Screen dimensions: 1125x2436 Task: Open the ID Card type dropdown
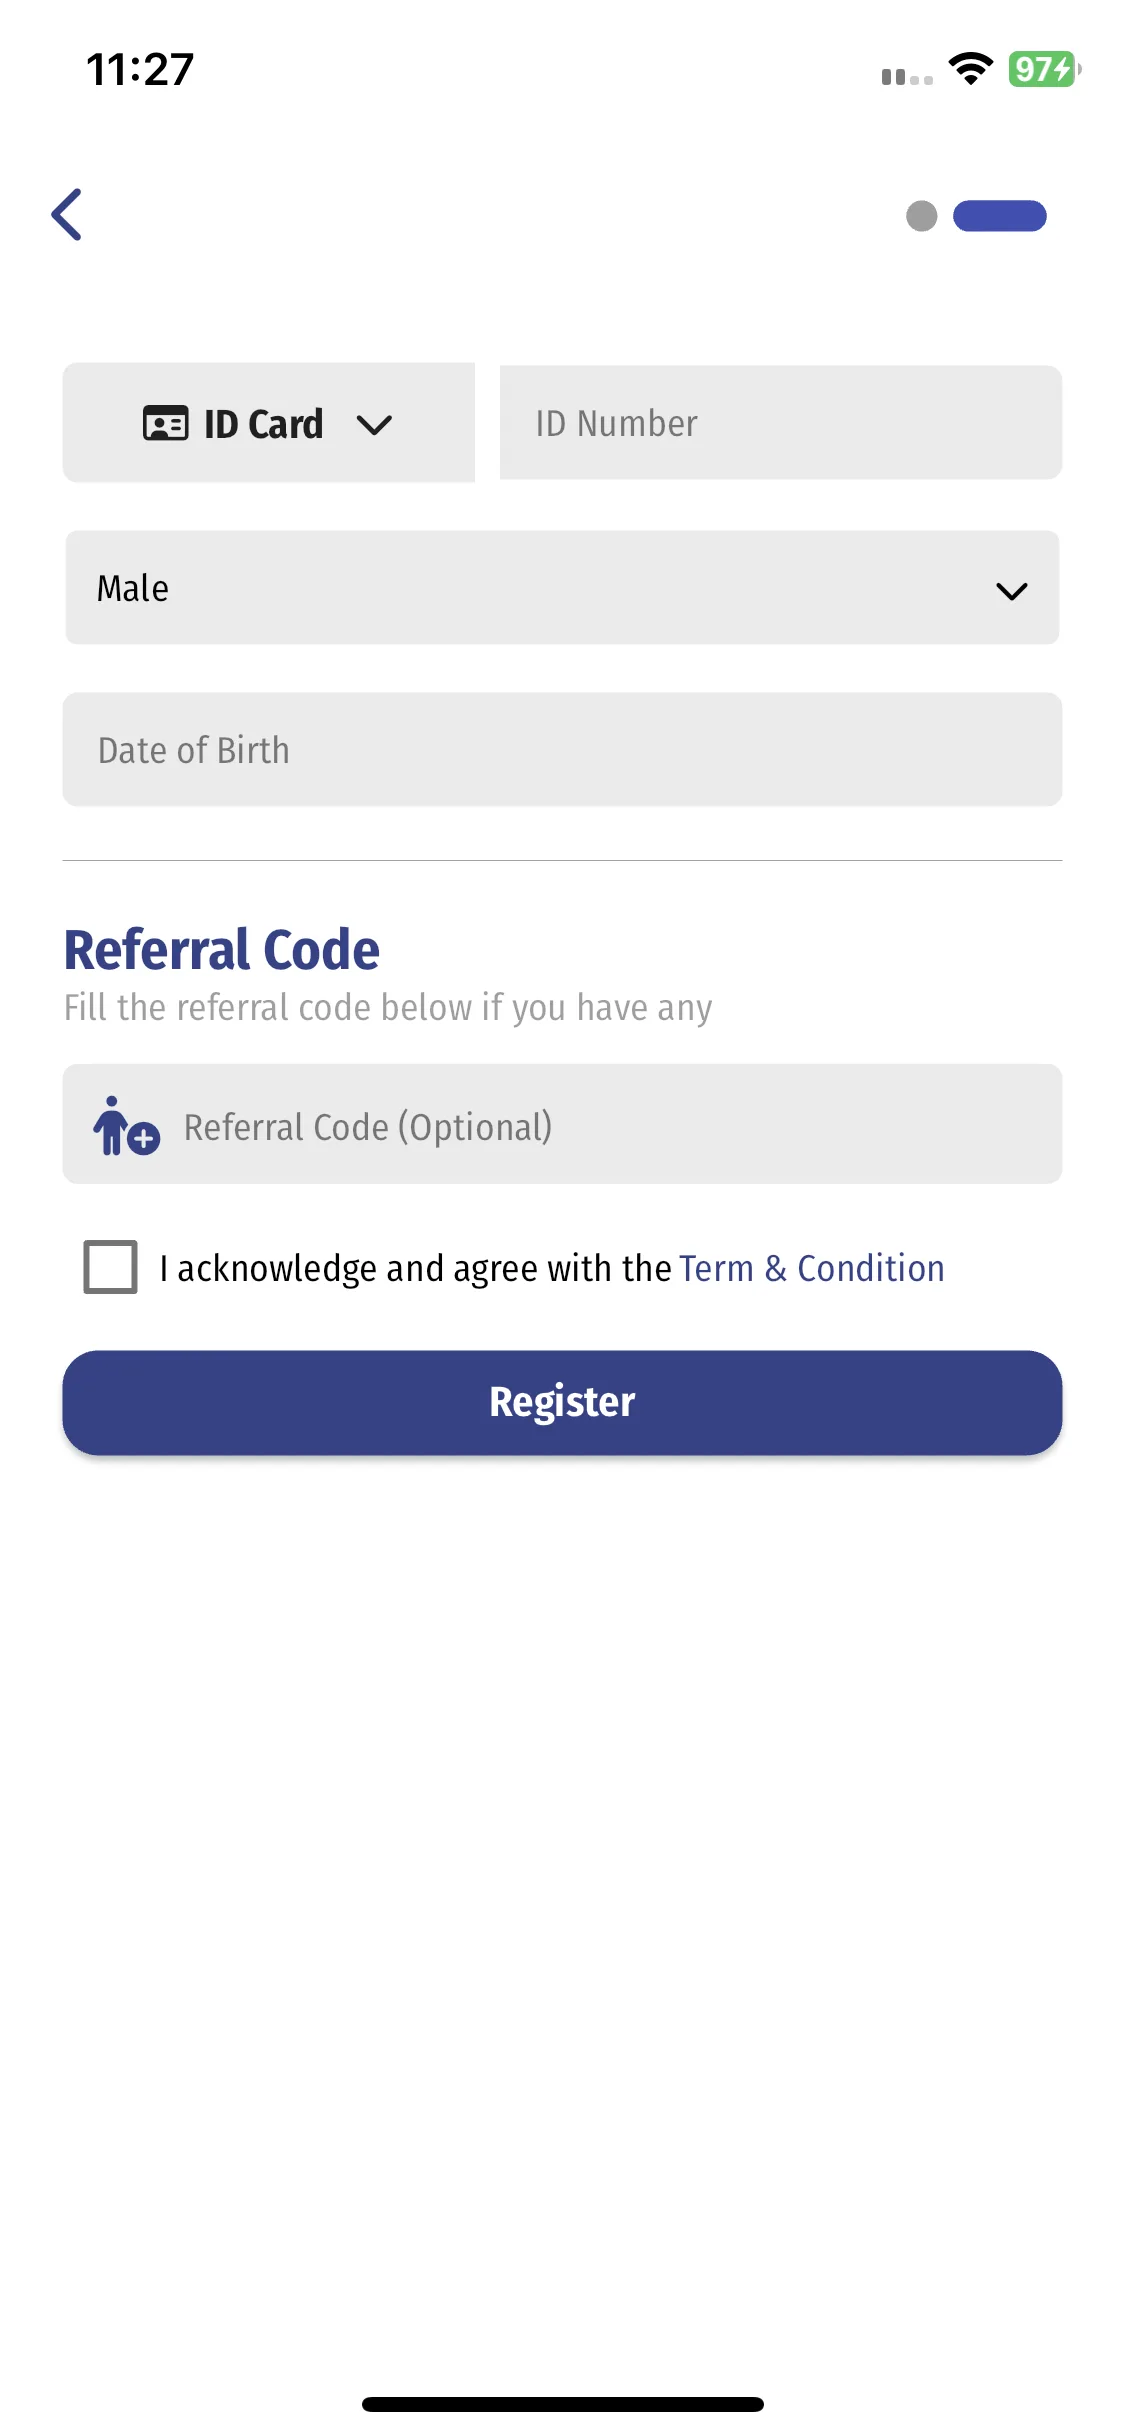[x=267, y=424]
